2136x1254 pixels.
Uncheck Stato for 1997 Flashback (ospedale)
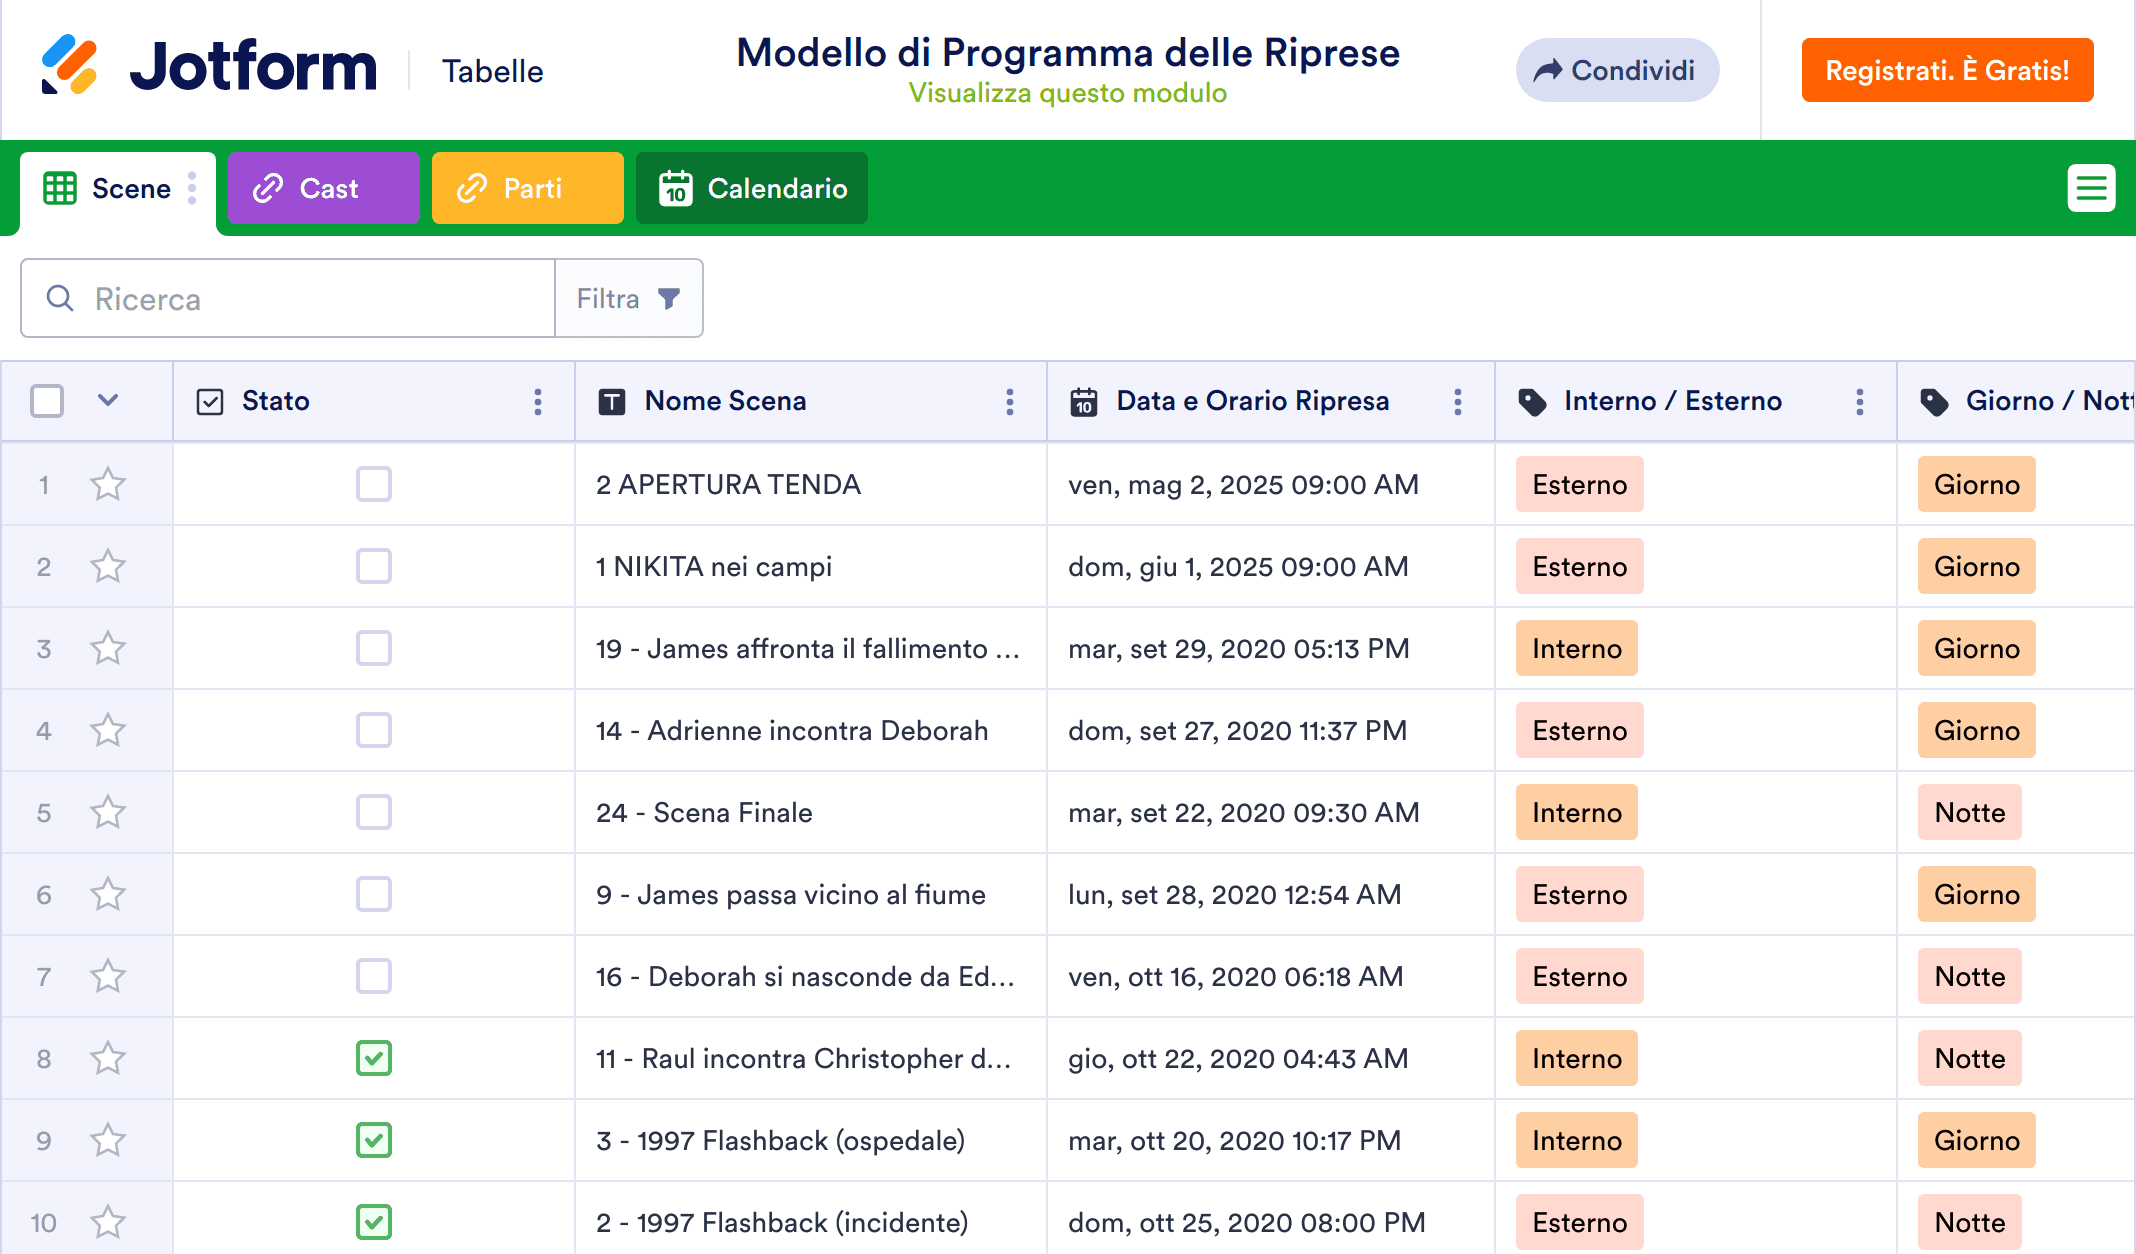pos(374,1141)
